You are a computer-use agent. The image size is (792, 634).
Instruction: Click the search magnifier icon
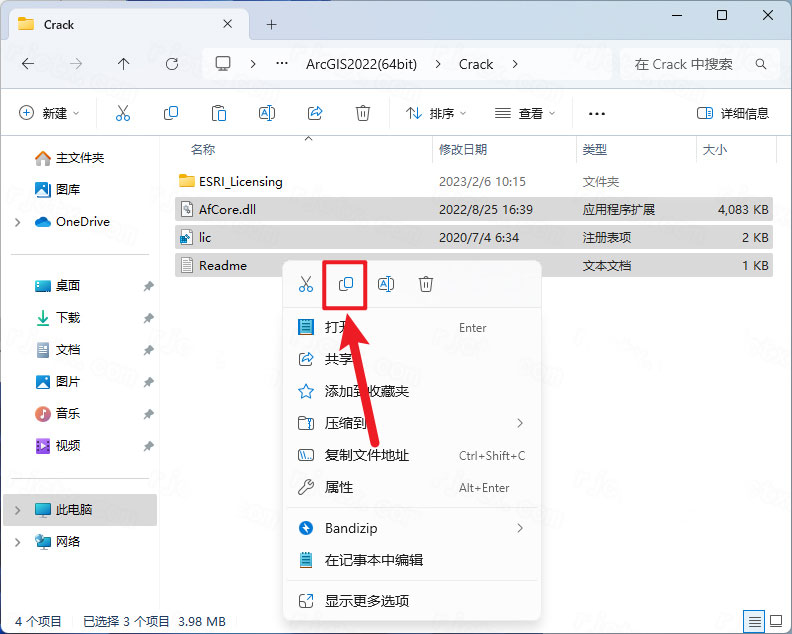[761, 64]
